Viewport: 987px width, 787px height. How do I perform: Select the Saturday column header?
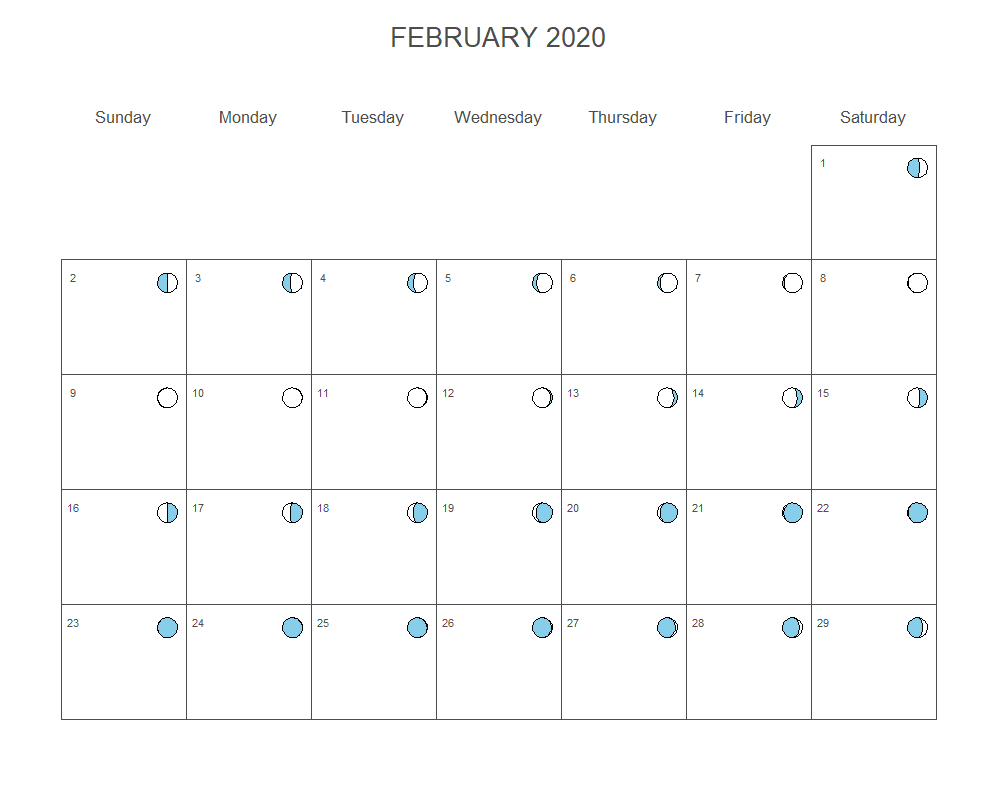tap(872, 117)
